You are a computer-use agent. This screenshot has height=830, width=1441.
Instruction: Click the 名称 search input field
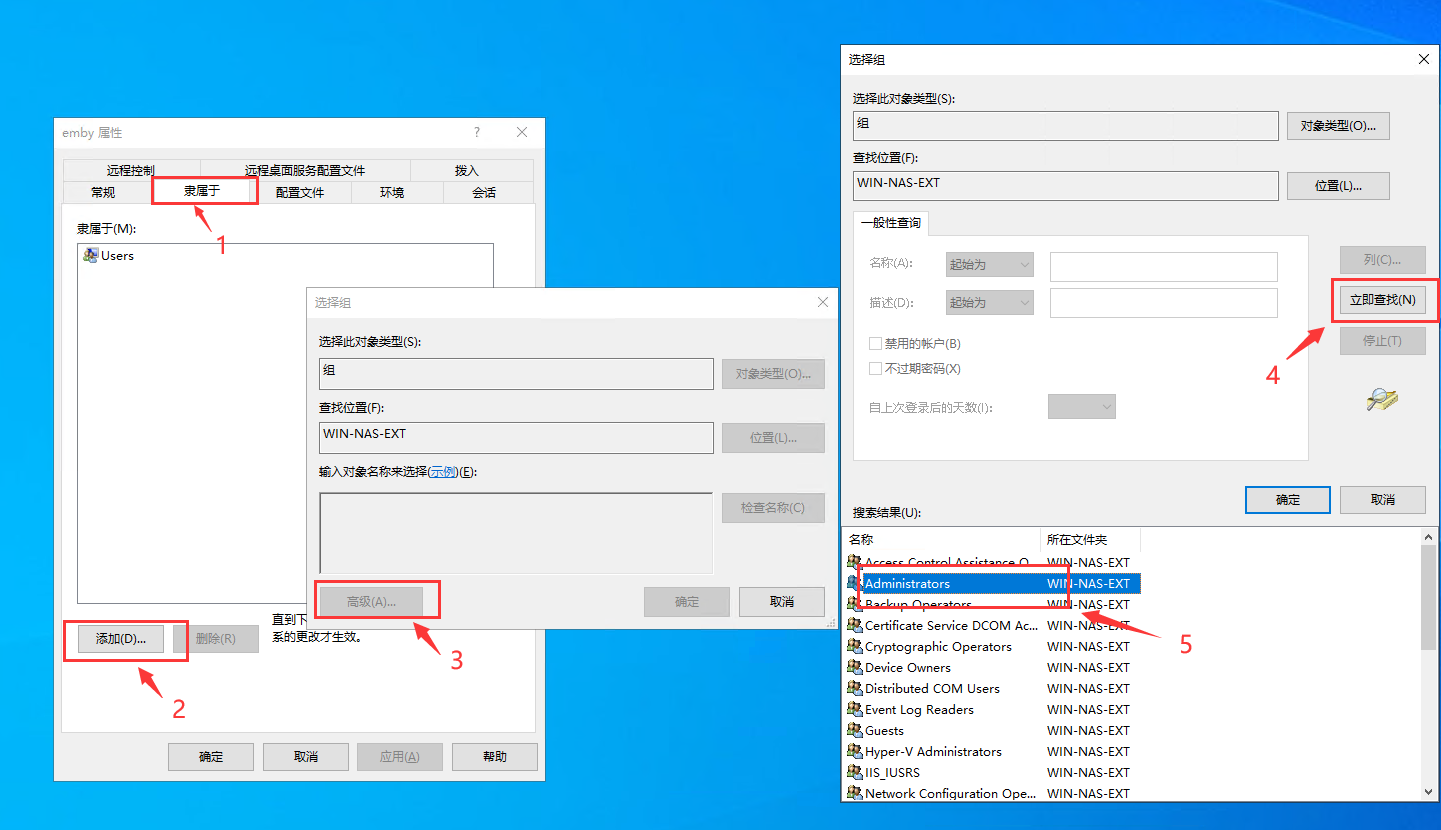click(1163, 266)
